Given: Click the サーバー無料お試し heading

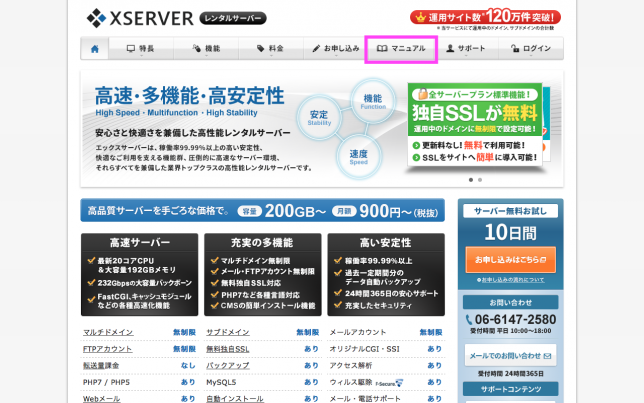Looking at the screenshot, I should point(511,211).
